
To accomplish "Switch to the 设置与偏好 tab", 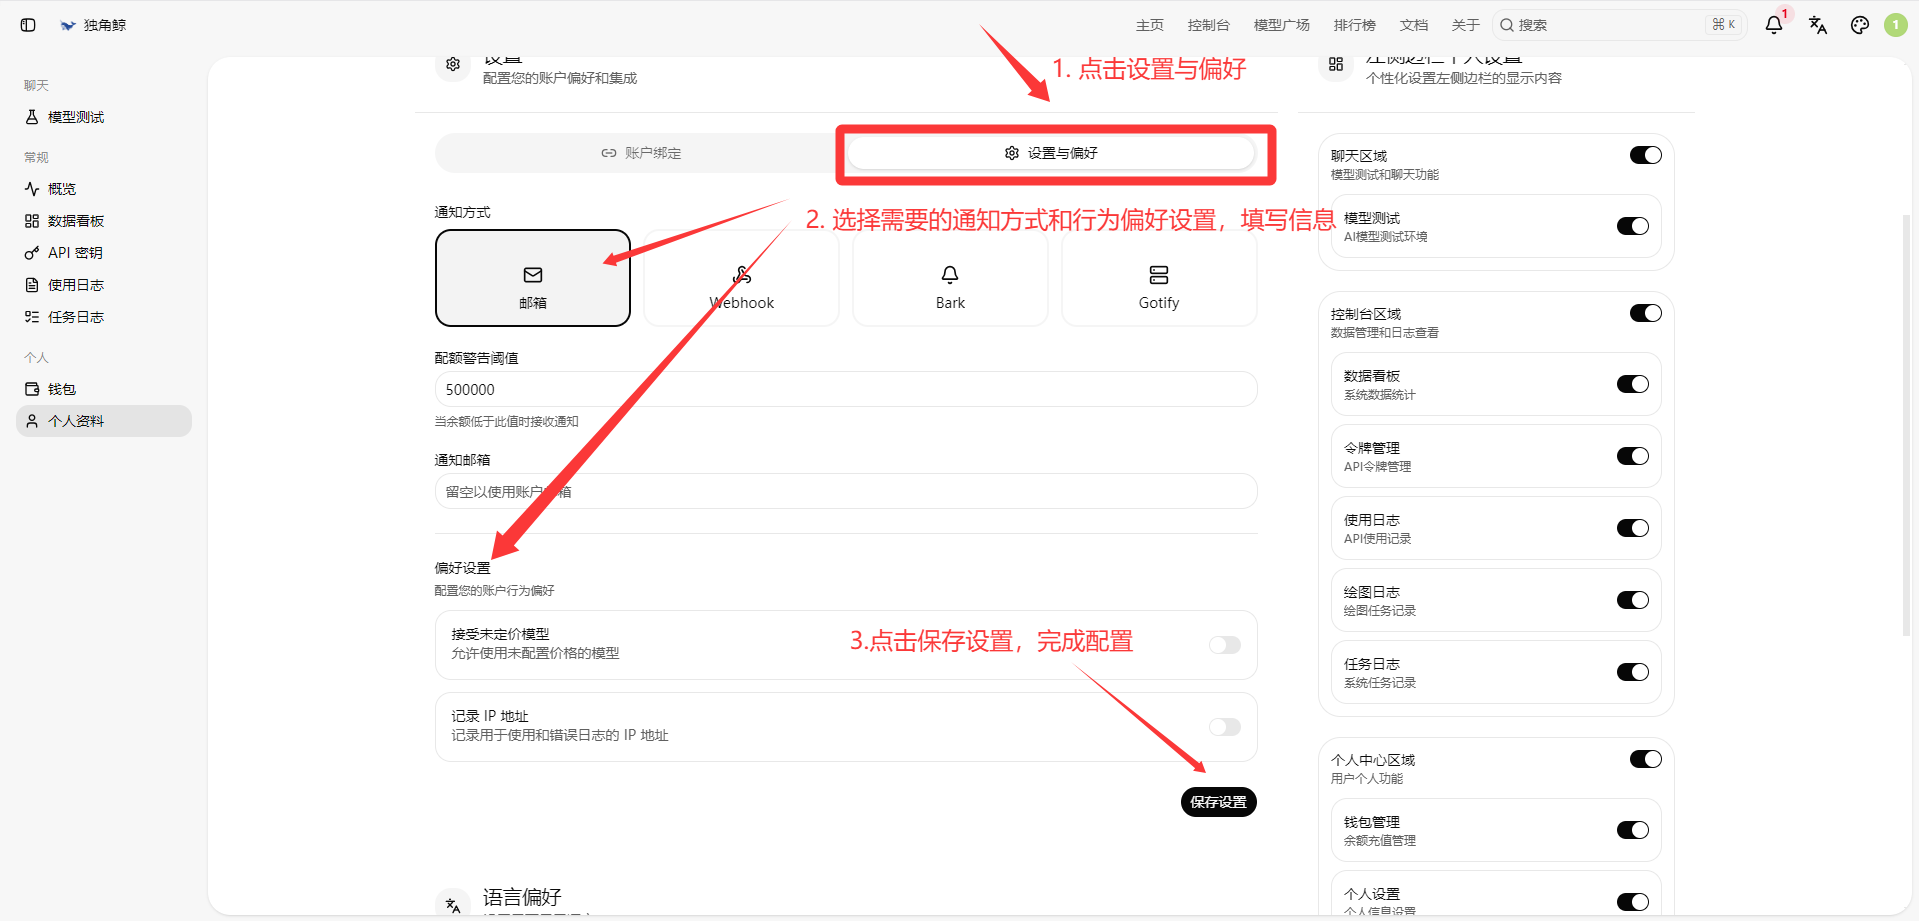I will (1050, 153).
